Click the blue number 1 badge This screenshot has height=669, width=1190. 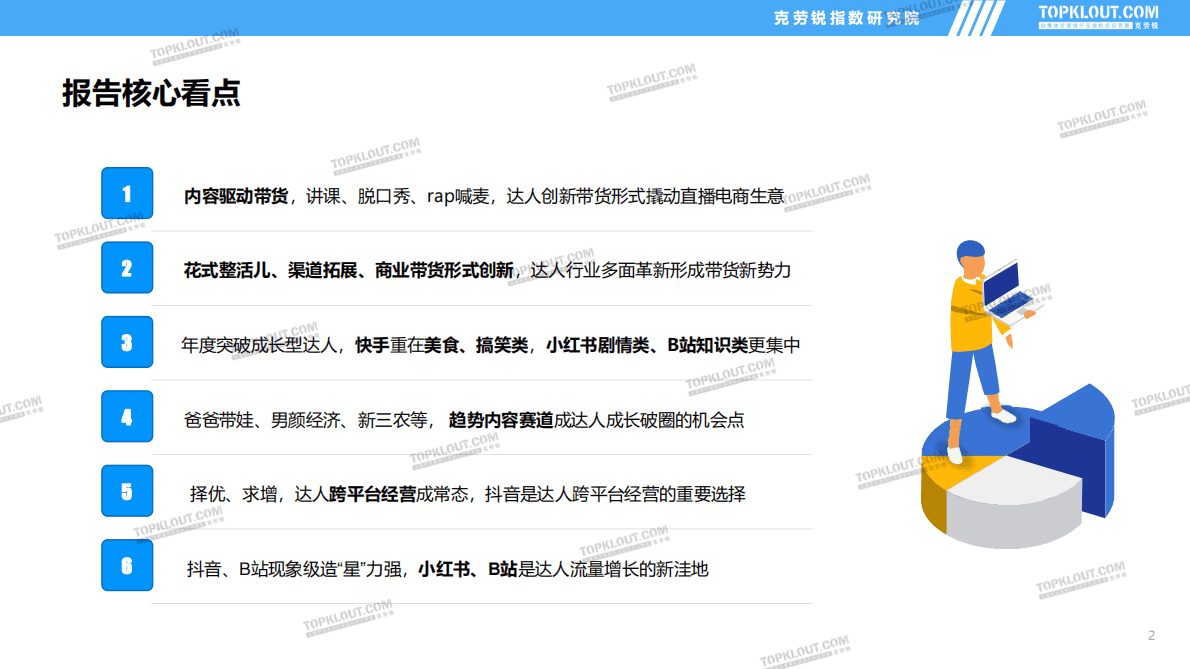pos(127,193)
